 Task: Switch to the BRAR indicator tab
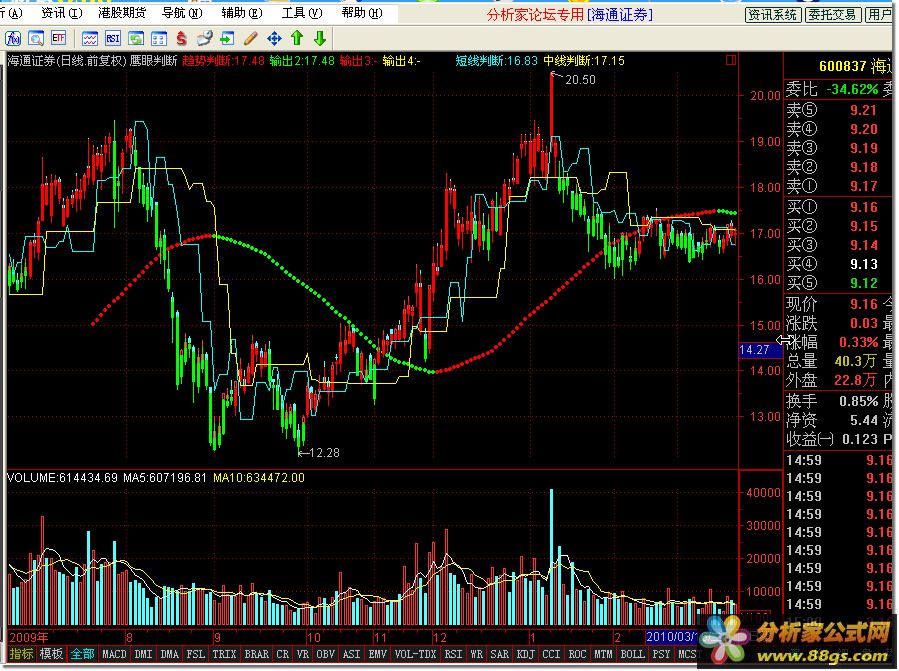tap(256, 654)
